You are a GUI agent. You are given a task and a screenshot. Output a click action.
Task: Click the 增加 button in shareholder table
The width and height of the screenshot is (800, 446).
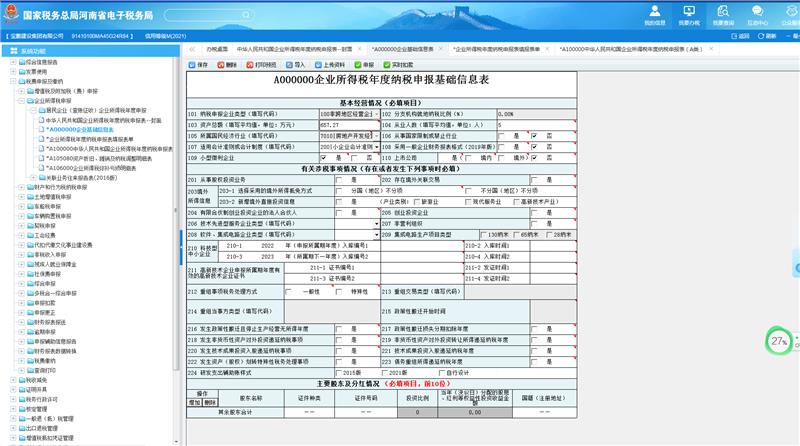[x=196, y=401]
